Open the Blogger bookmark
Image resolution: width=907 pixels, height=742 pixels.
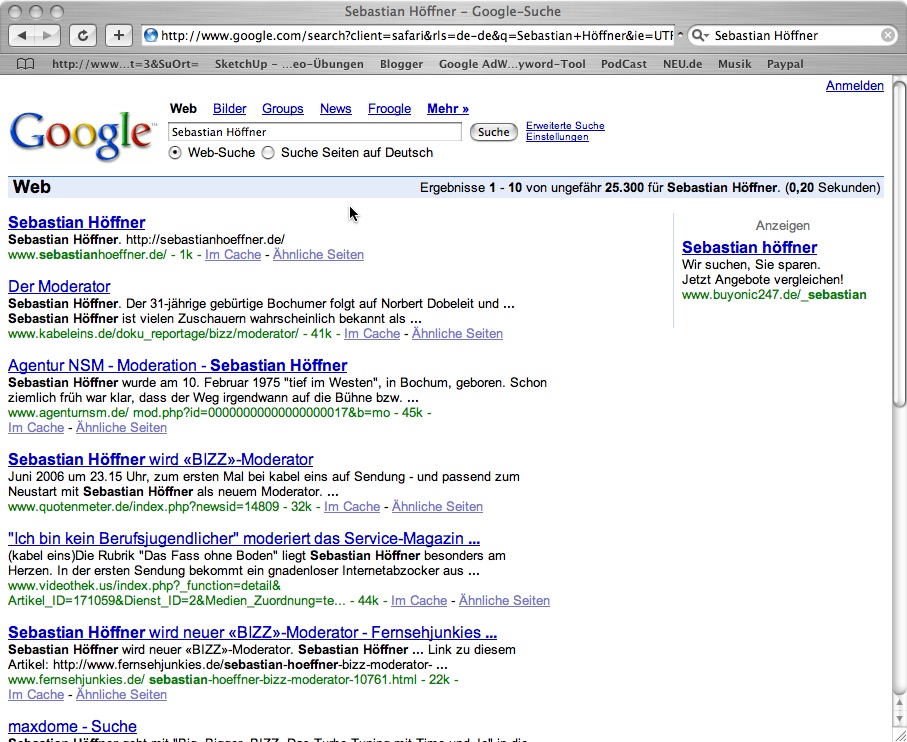pos(401,64)
